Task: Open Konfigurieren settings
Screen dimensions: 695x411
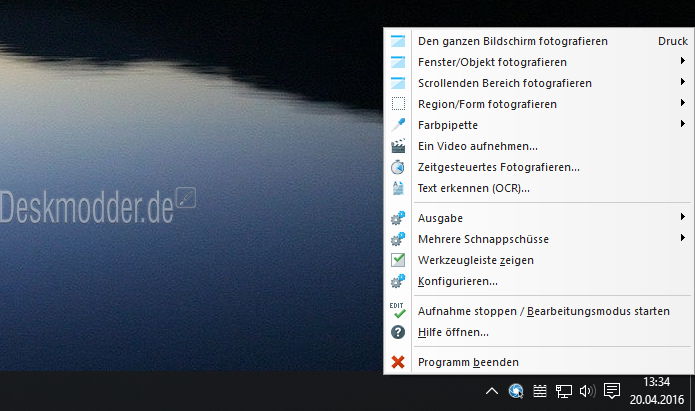Action: tap(538, 281)
